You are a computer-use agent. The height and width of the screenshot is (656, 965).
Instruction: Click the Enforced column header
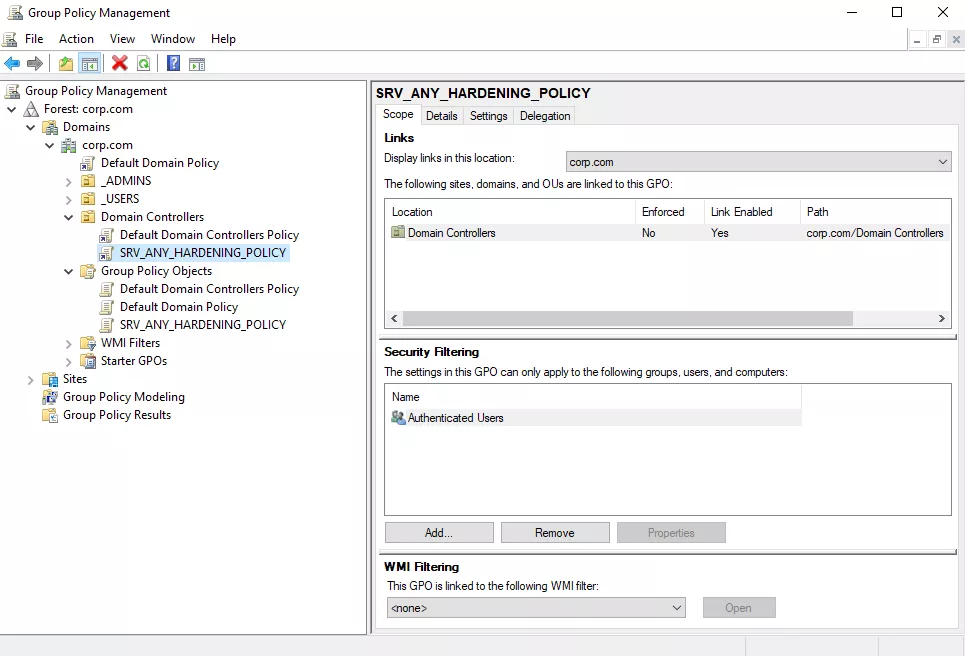tap(670, 212)
